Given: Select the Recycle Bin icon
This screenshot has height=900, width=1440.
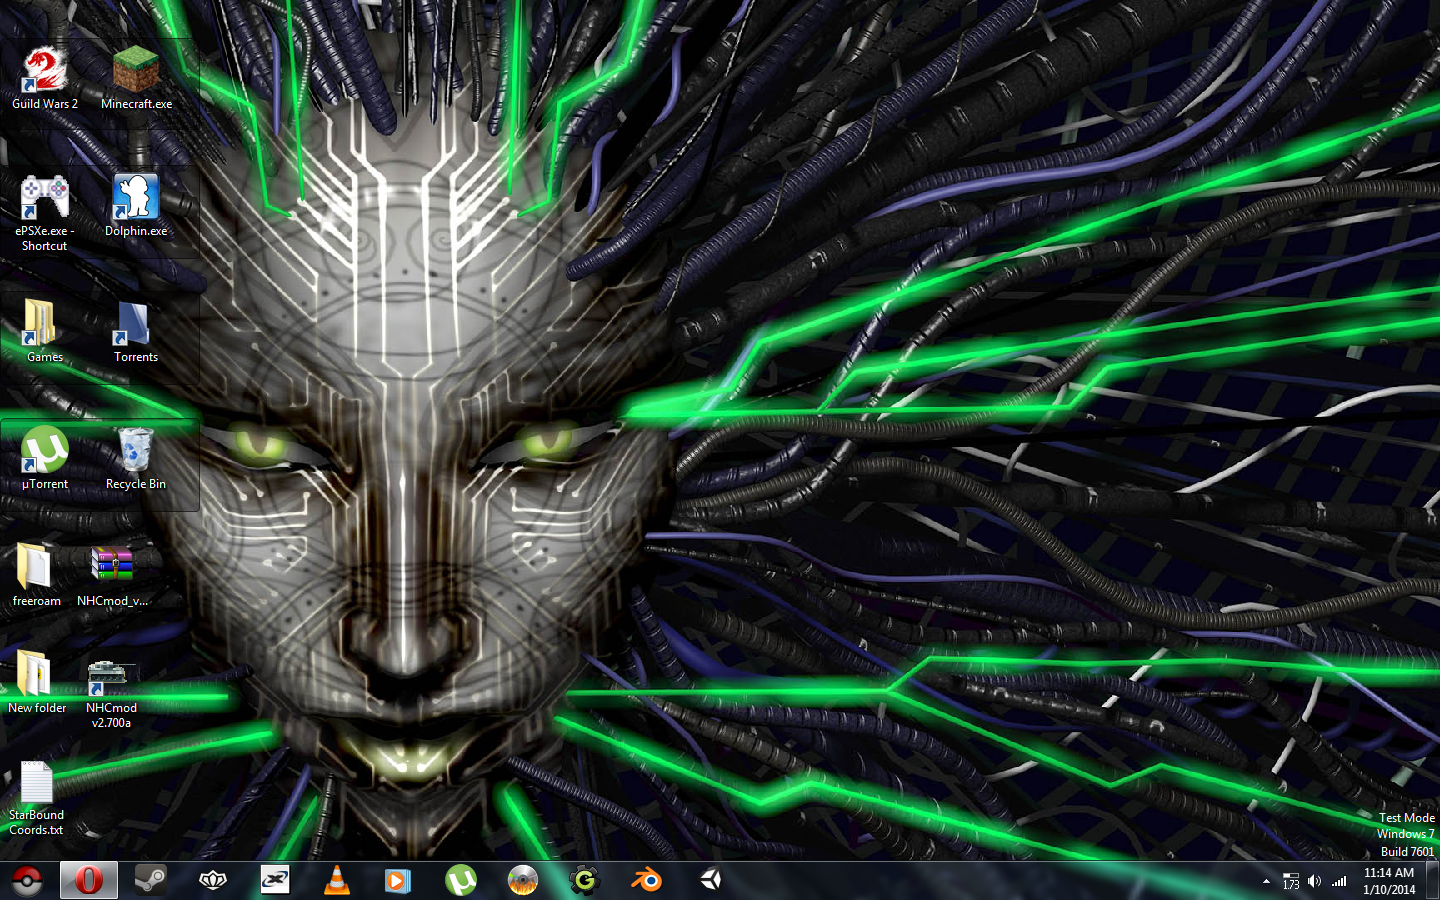Looking at the screenshot, I should (x=136, y=451).
